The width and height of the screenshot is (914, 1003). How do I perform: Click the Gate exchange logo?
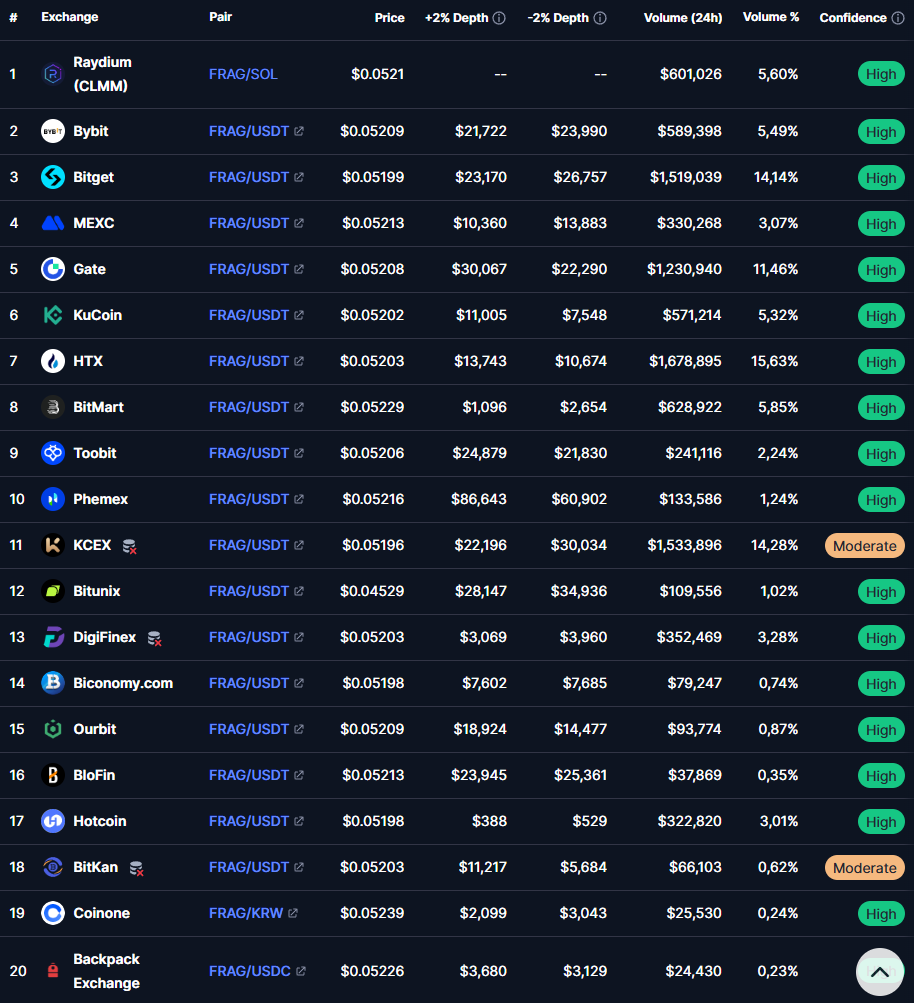click(x=52, y=269)
